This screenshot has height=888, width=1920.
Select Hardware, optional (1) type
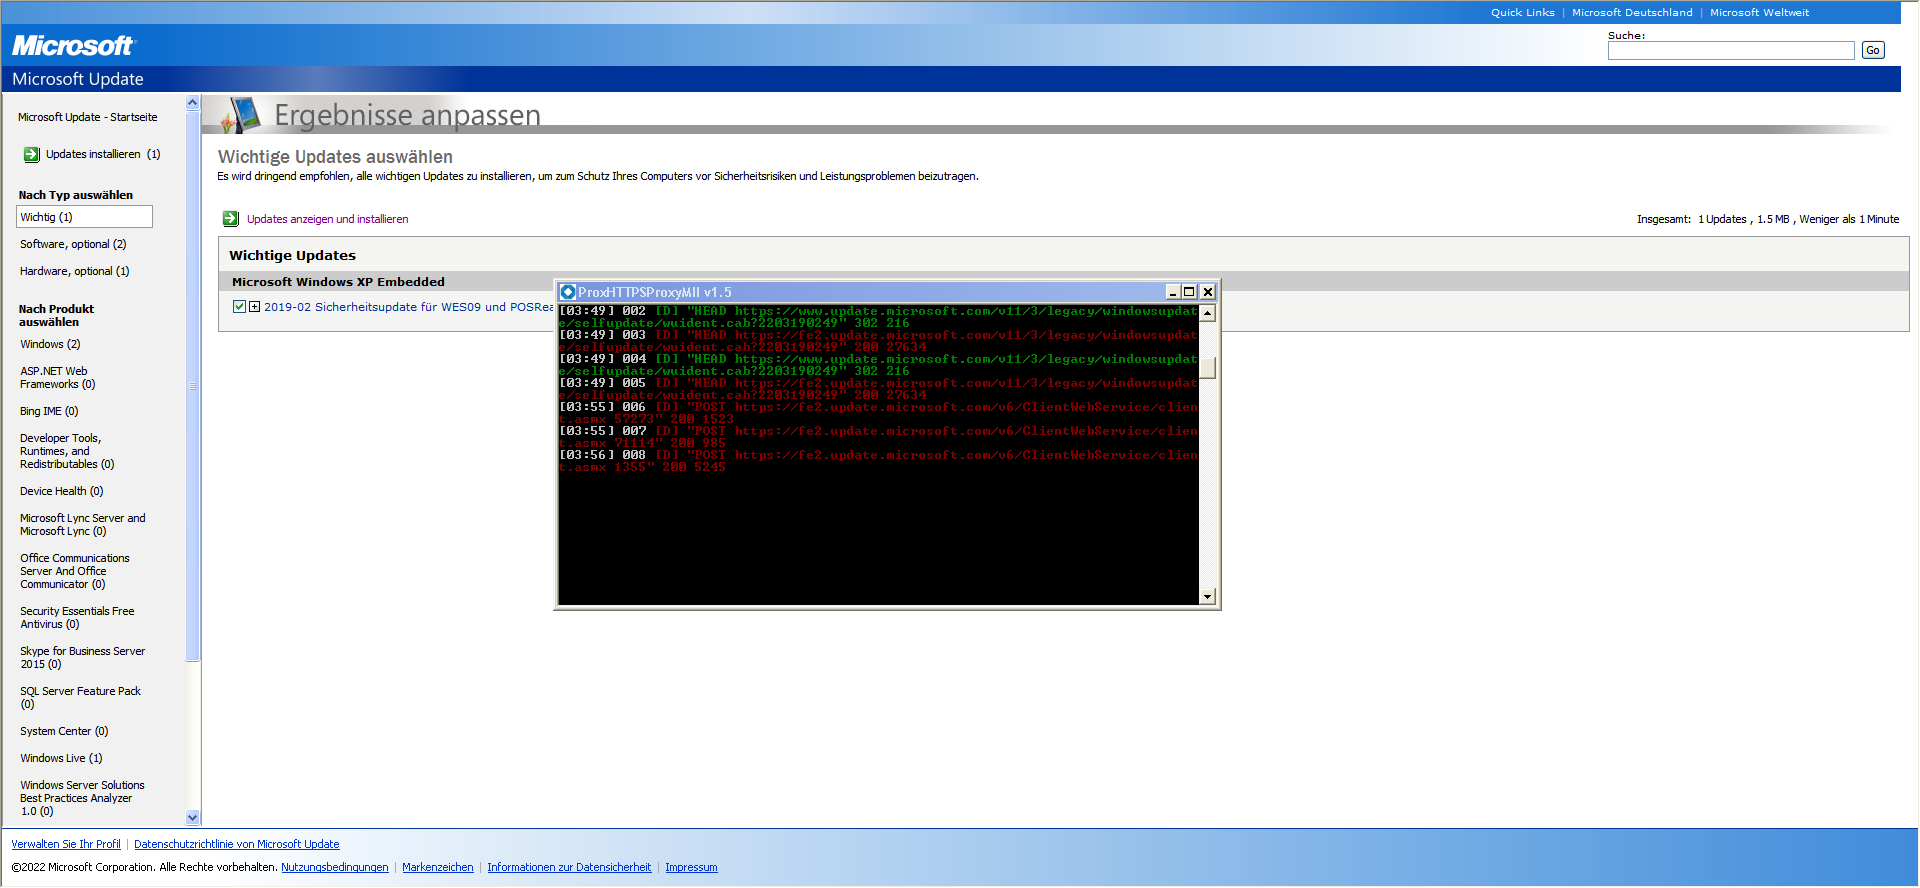coord(74,271)
